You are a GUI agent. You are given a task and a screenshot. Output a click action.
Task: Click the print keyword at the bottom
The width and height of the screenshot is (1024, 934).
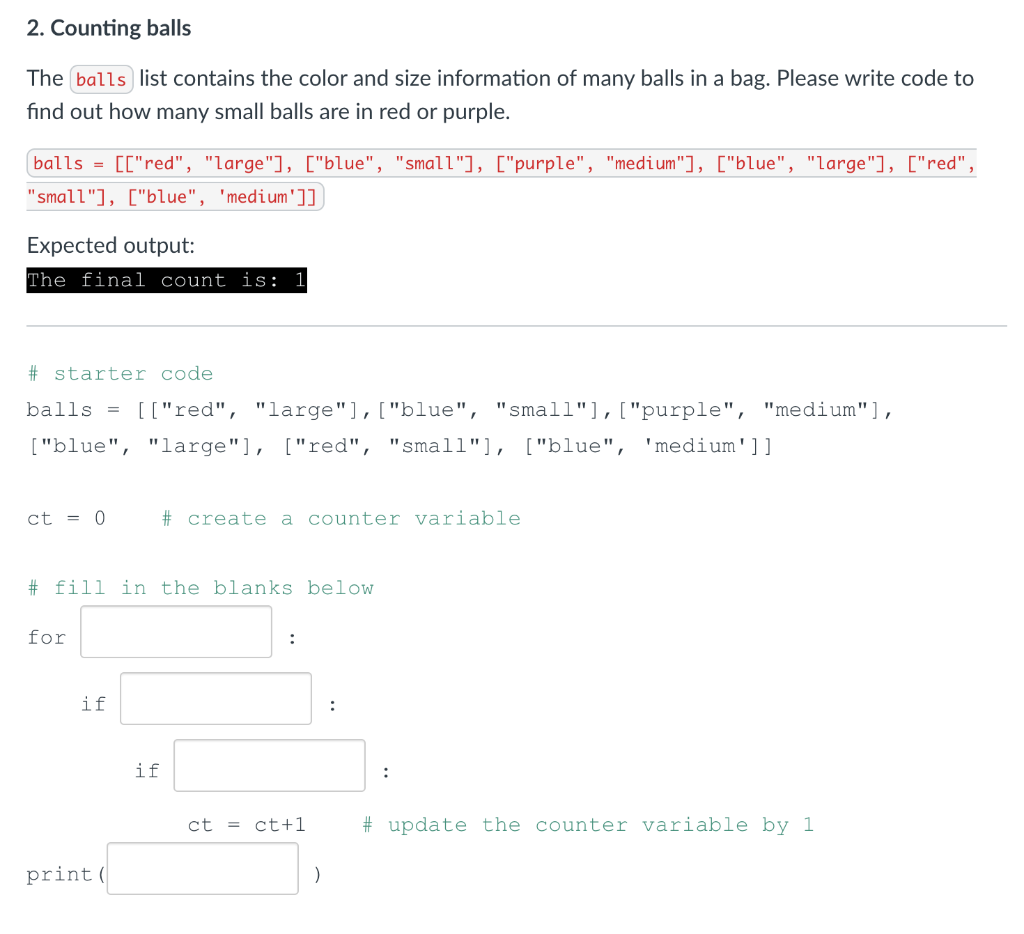point(60,873)
